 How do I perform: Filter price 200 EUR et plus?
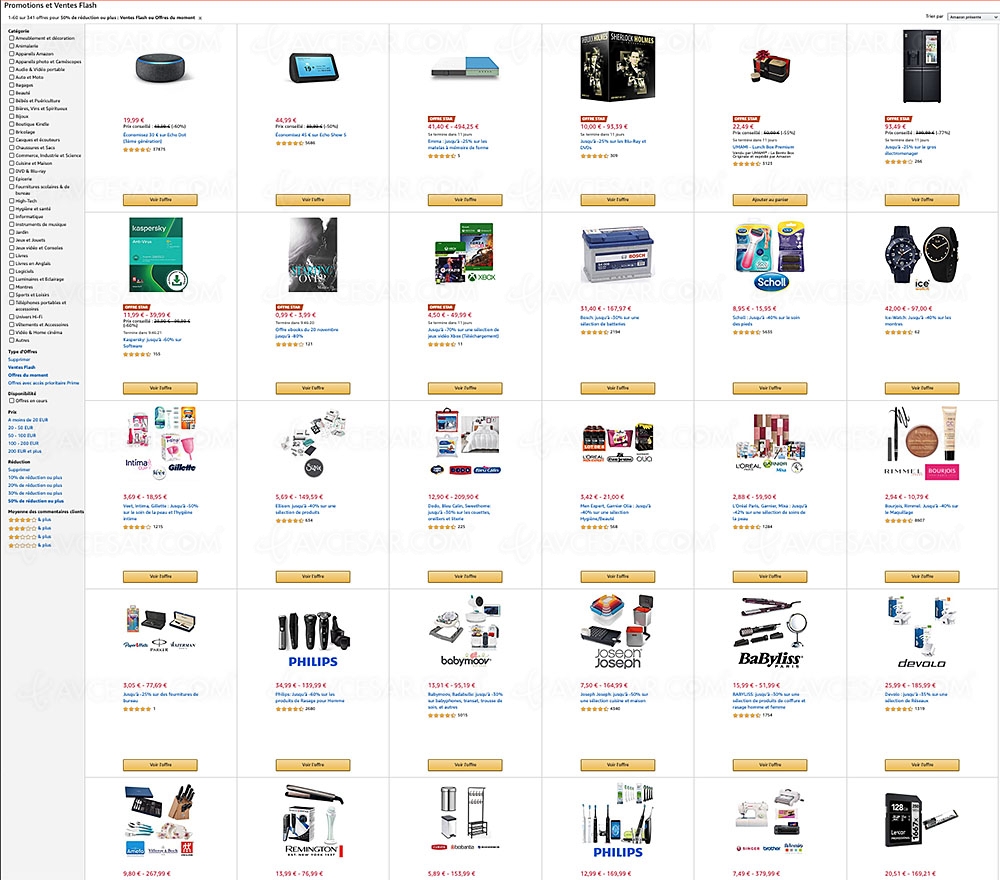coord(24,451)
